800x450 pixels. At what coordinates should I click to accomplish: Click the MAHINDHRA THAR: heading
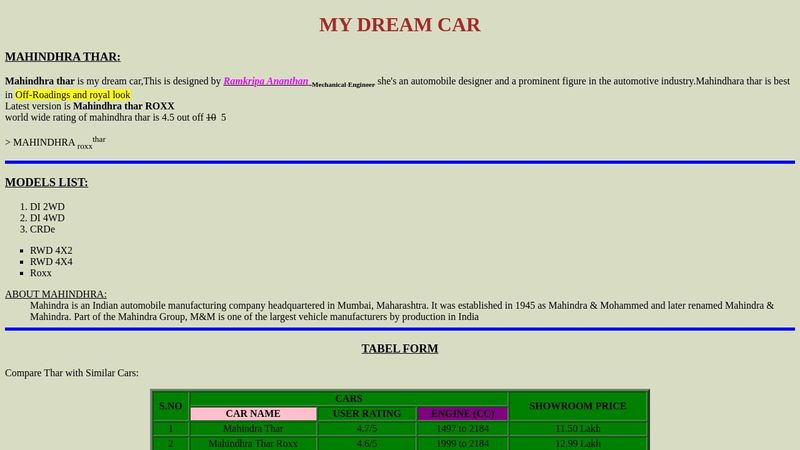(x=63, y=57)
